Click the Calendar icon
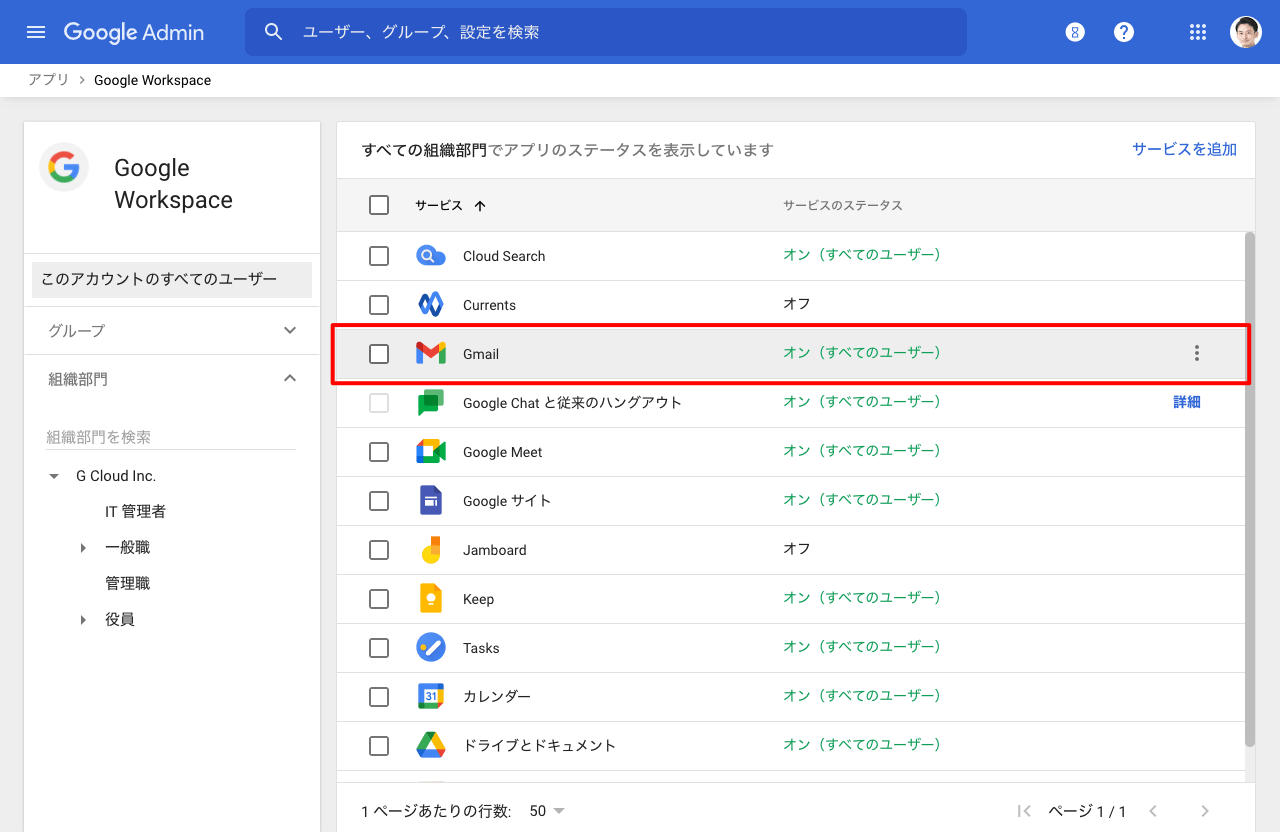1280x832 pixels. point(430,696)
